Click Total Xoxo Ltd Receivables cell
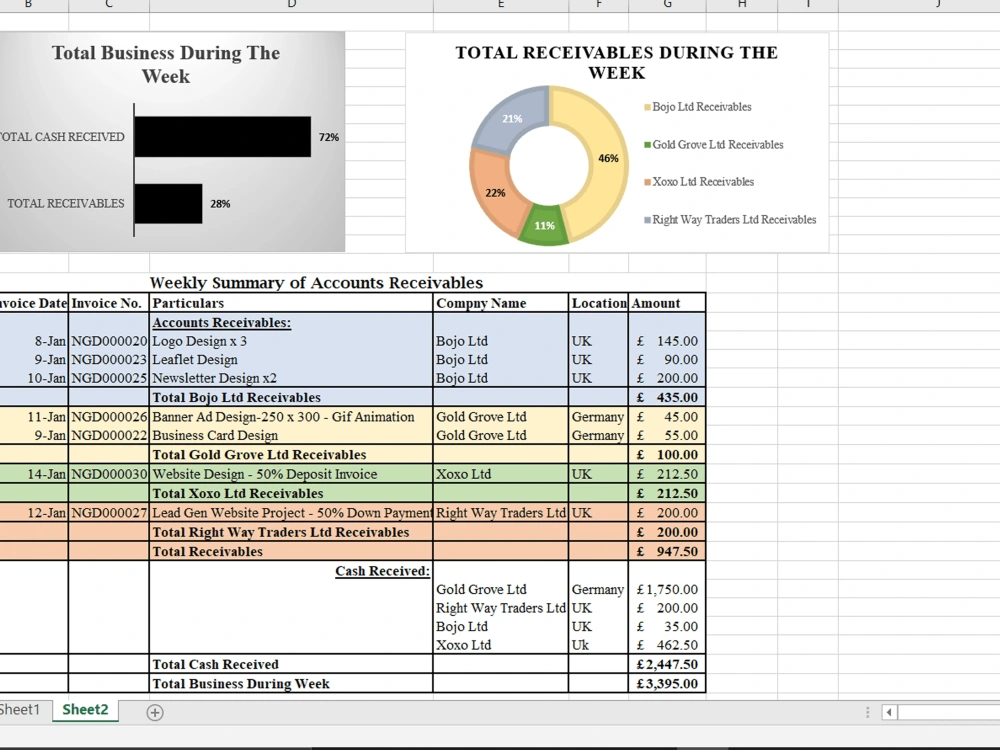This screenshot has height=750, width=1000. coord(291,494)
